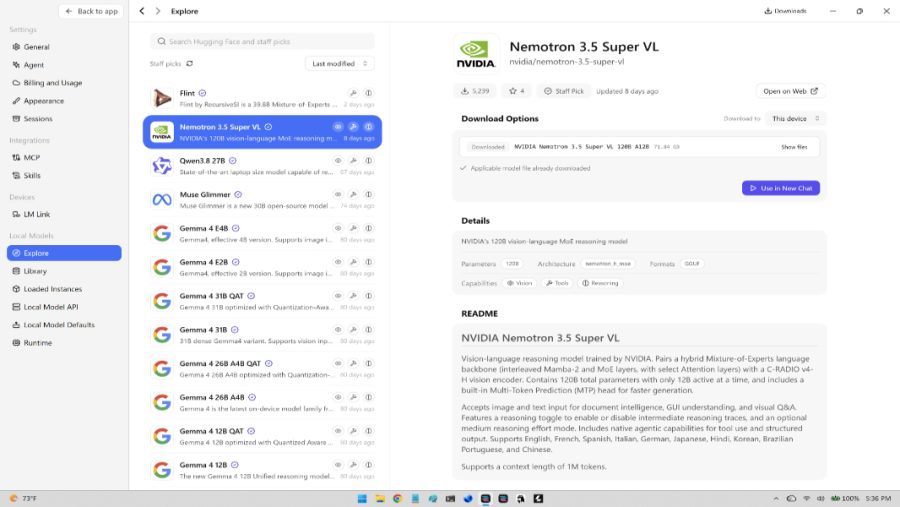Click the staff pick badge beside Qwen3.8 27B
Image resolution: width=900 pixels, height=507 pixels.
[x=232, y=161]
